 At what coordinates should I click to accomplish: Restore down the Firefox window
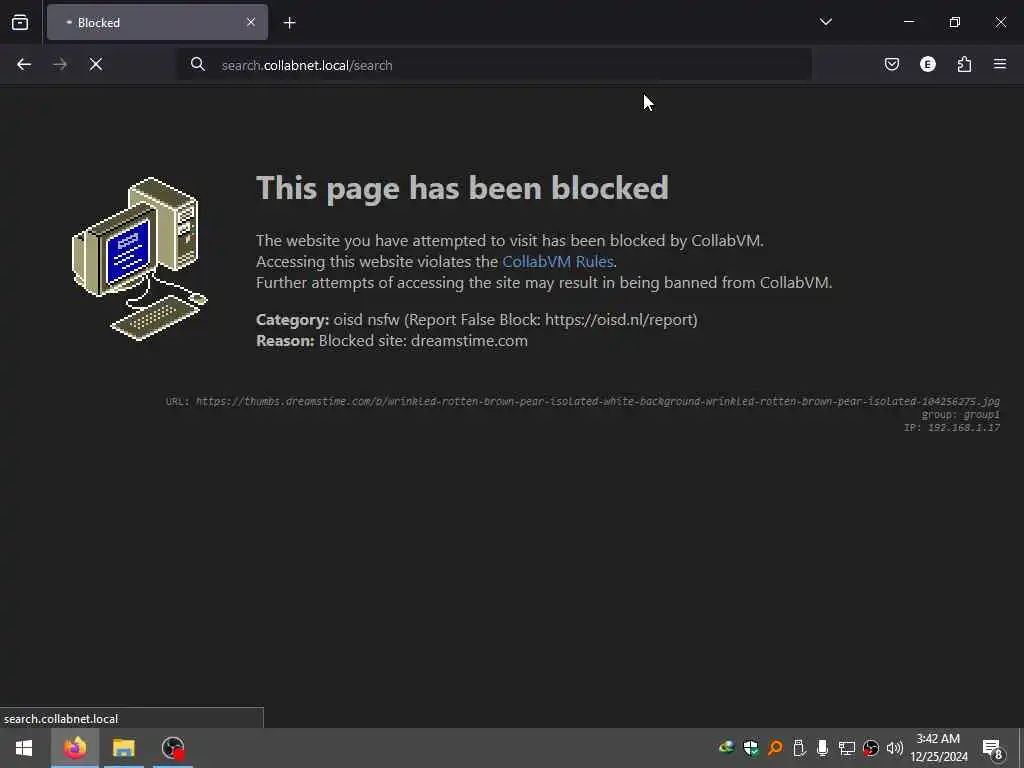tap(955, 22)
